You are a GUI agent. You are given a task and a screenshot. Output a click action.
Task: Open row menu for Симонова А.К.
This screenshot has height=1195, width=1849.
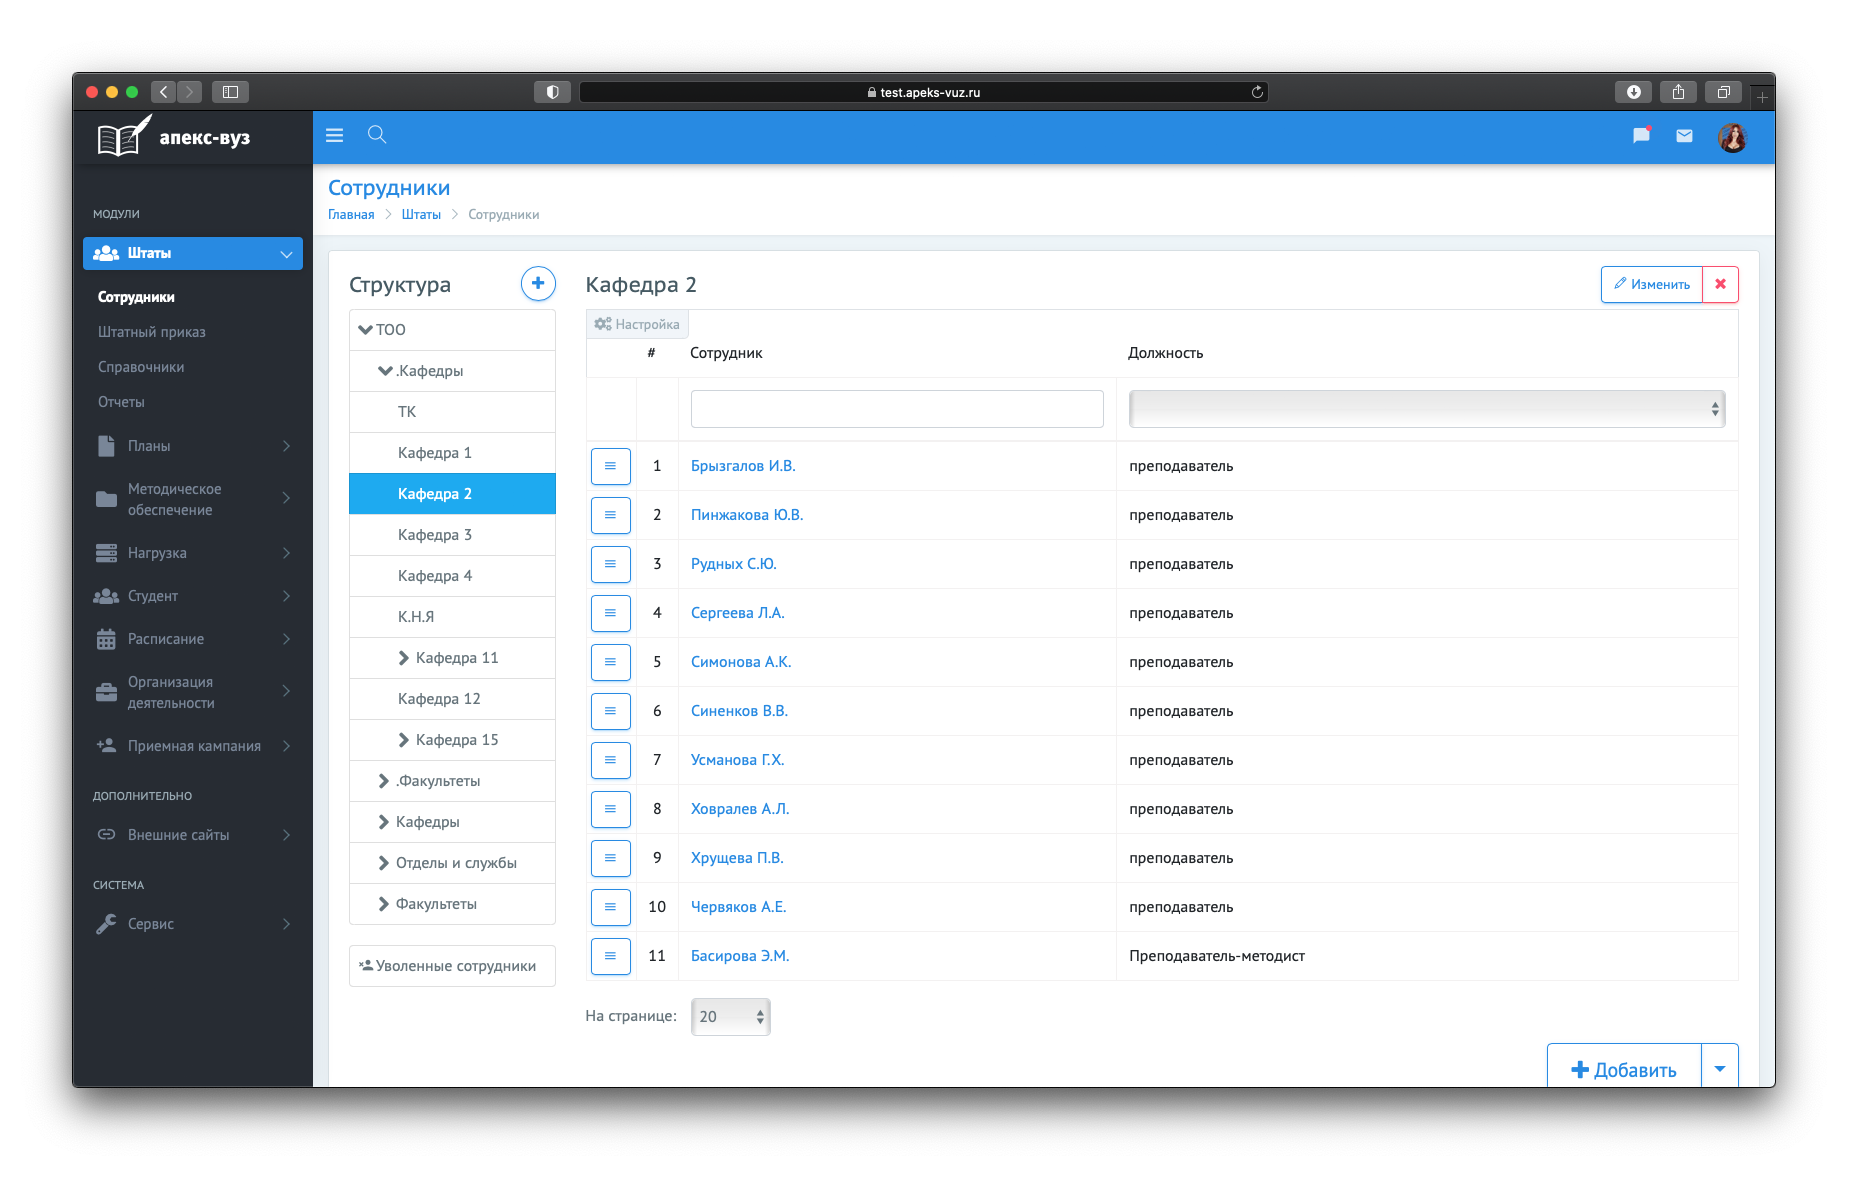pos(610,662)
